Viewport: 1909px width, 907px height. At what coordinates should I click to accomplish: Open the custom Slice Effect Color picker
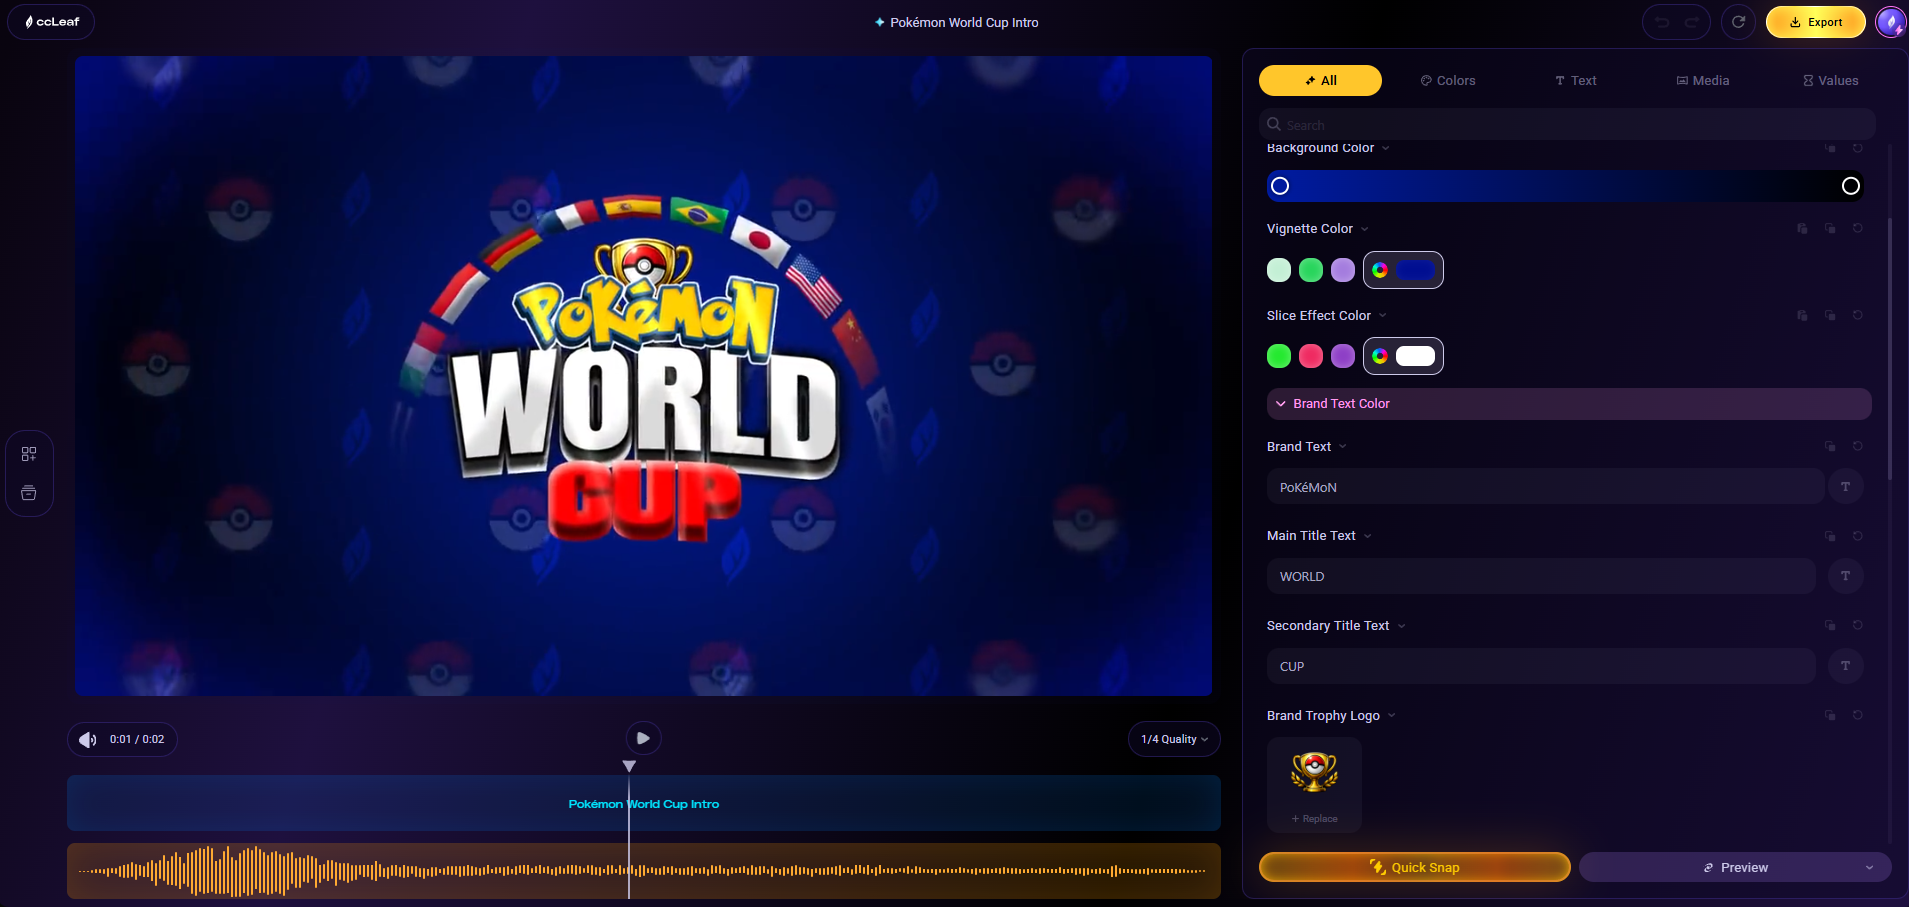click(1403, 356)
